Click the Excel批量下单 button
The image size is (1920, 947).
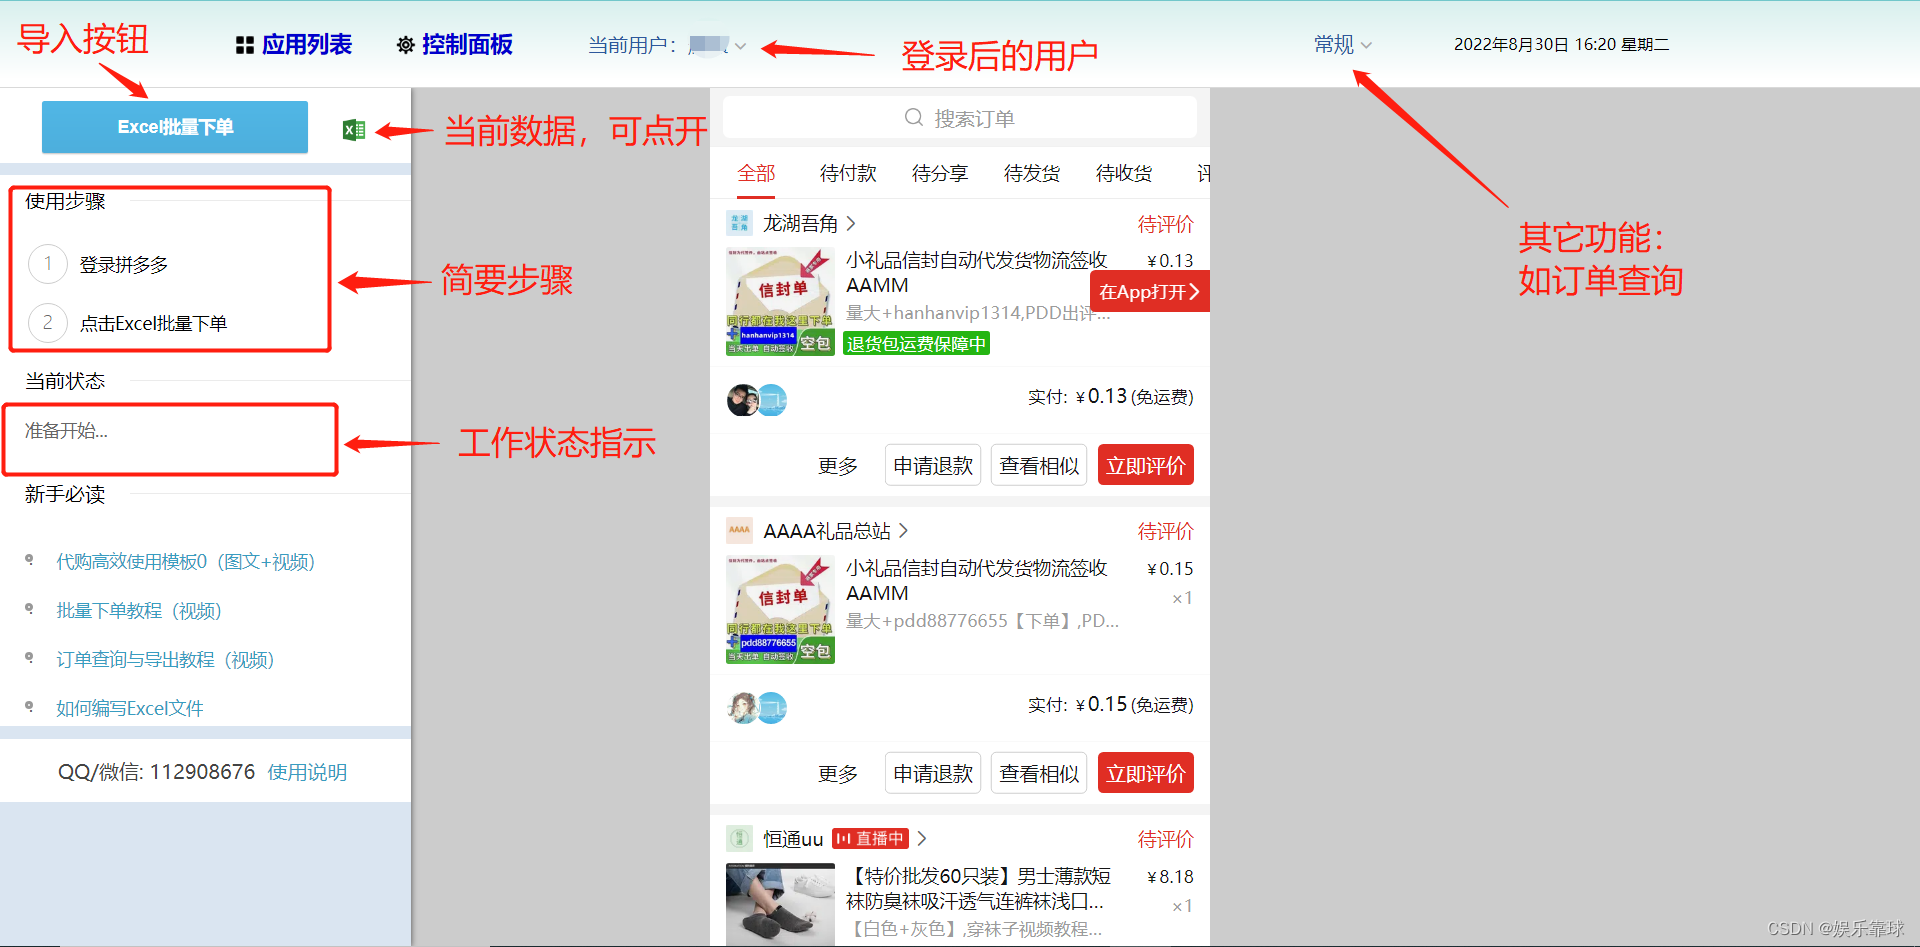175,127
